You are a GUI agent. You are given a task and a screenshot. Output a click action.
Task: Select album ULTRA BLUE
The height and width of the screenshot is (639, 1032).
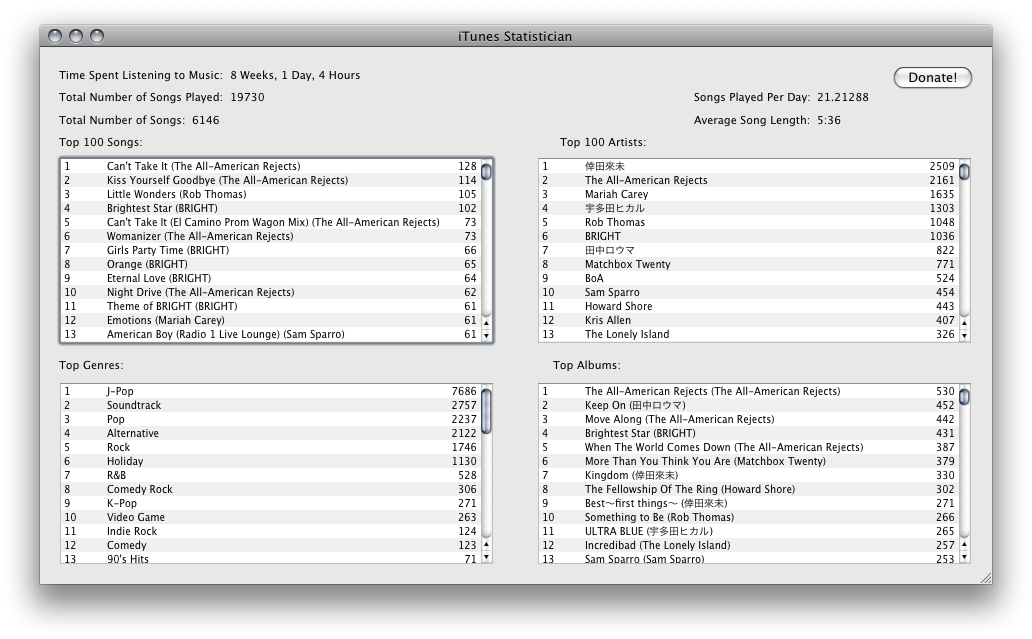[749, 531]
